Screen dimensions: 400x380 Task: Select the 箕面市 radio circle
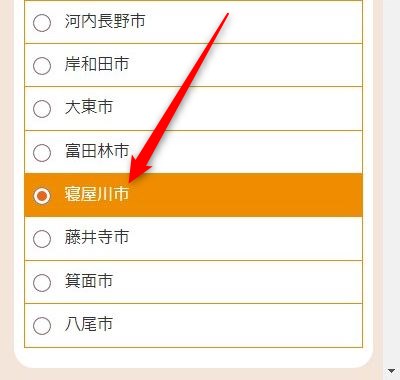tap(42, 283)
